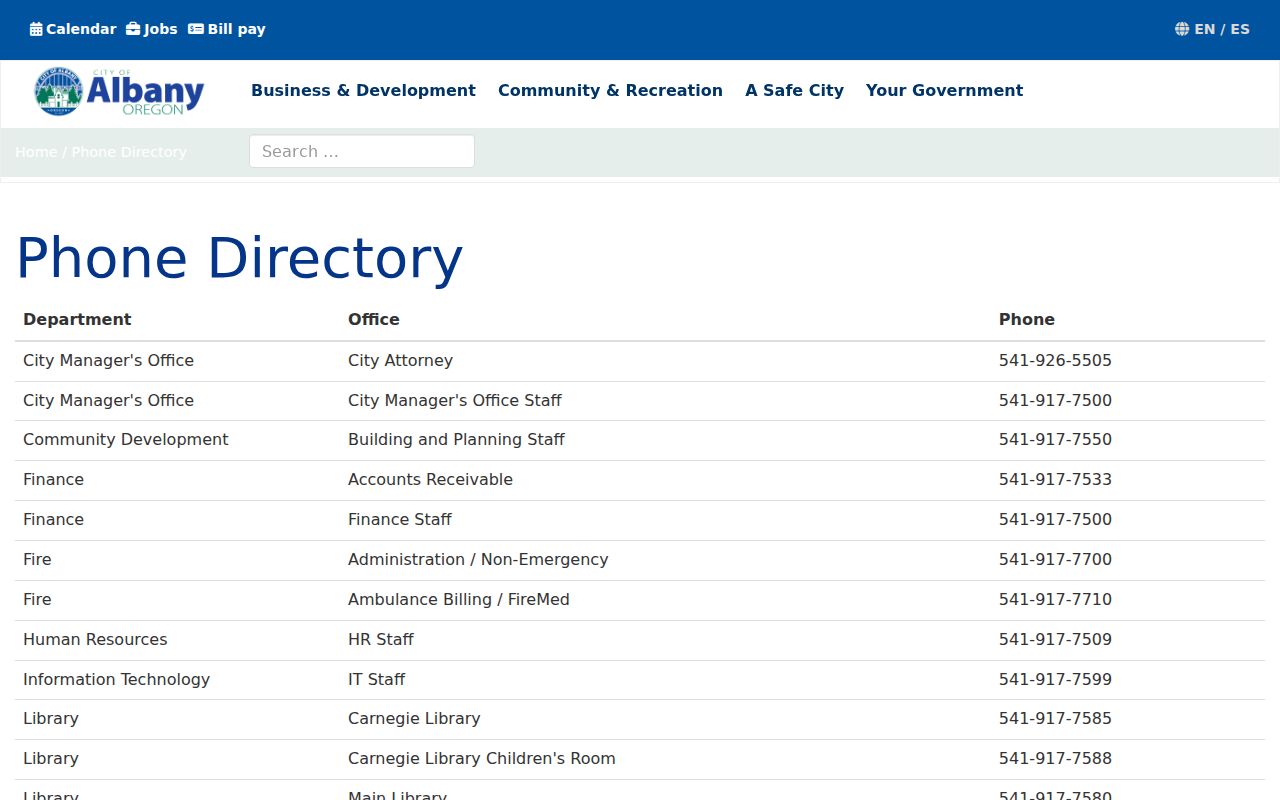Select Administration / Non-Emergency cell

coord(478,559)
